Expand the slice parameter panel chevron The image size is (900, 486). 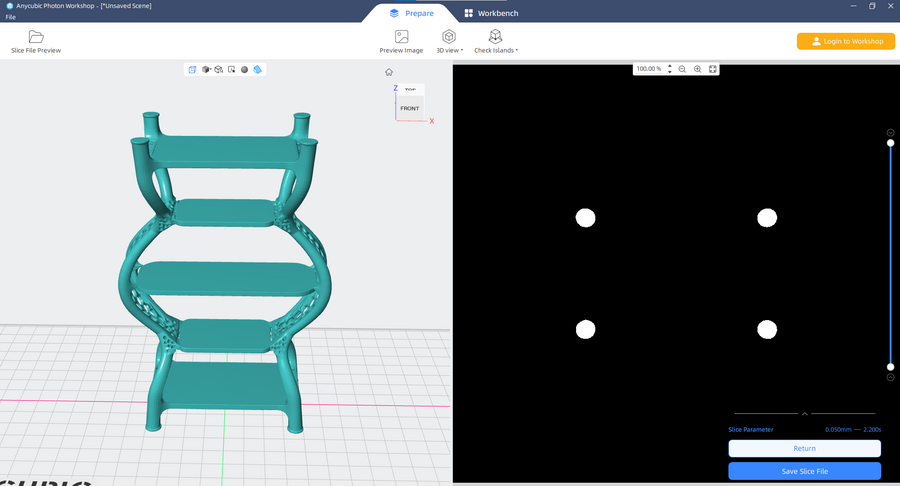[805, 413]
